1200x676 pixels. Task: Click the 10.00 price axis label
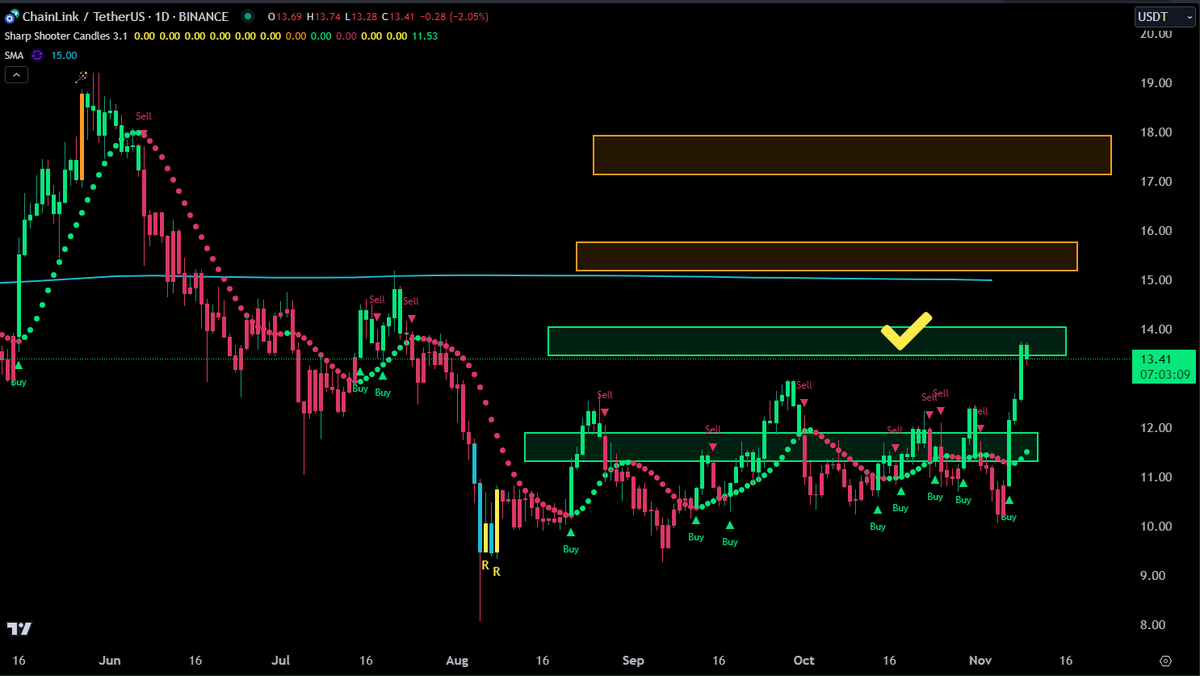tap(1156, 526)
